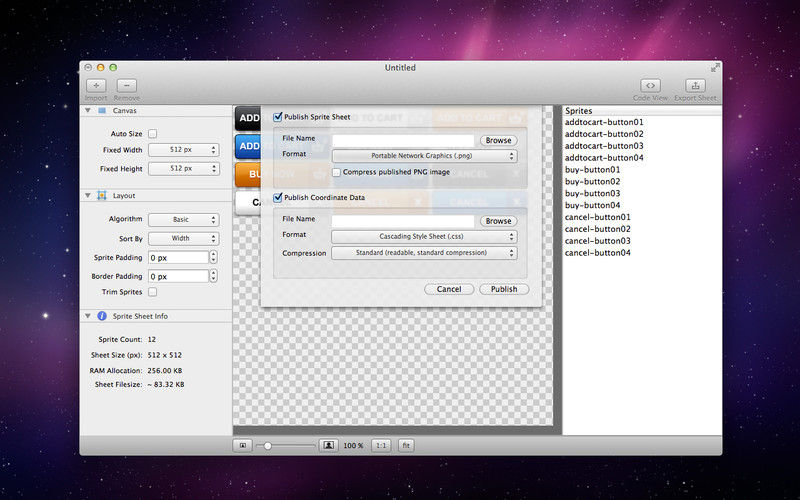This screenshot has height=500, width=800.
Task: Click Browse for sprite sheet file name
Action: (x=498, y=140)
